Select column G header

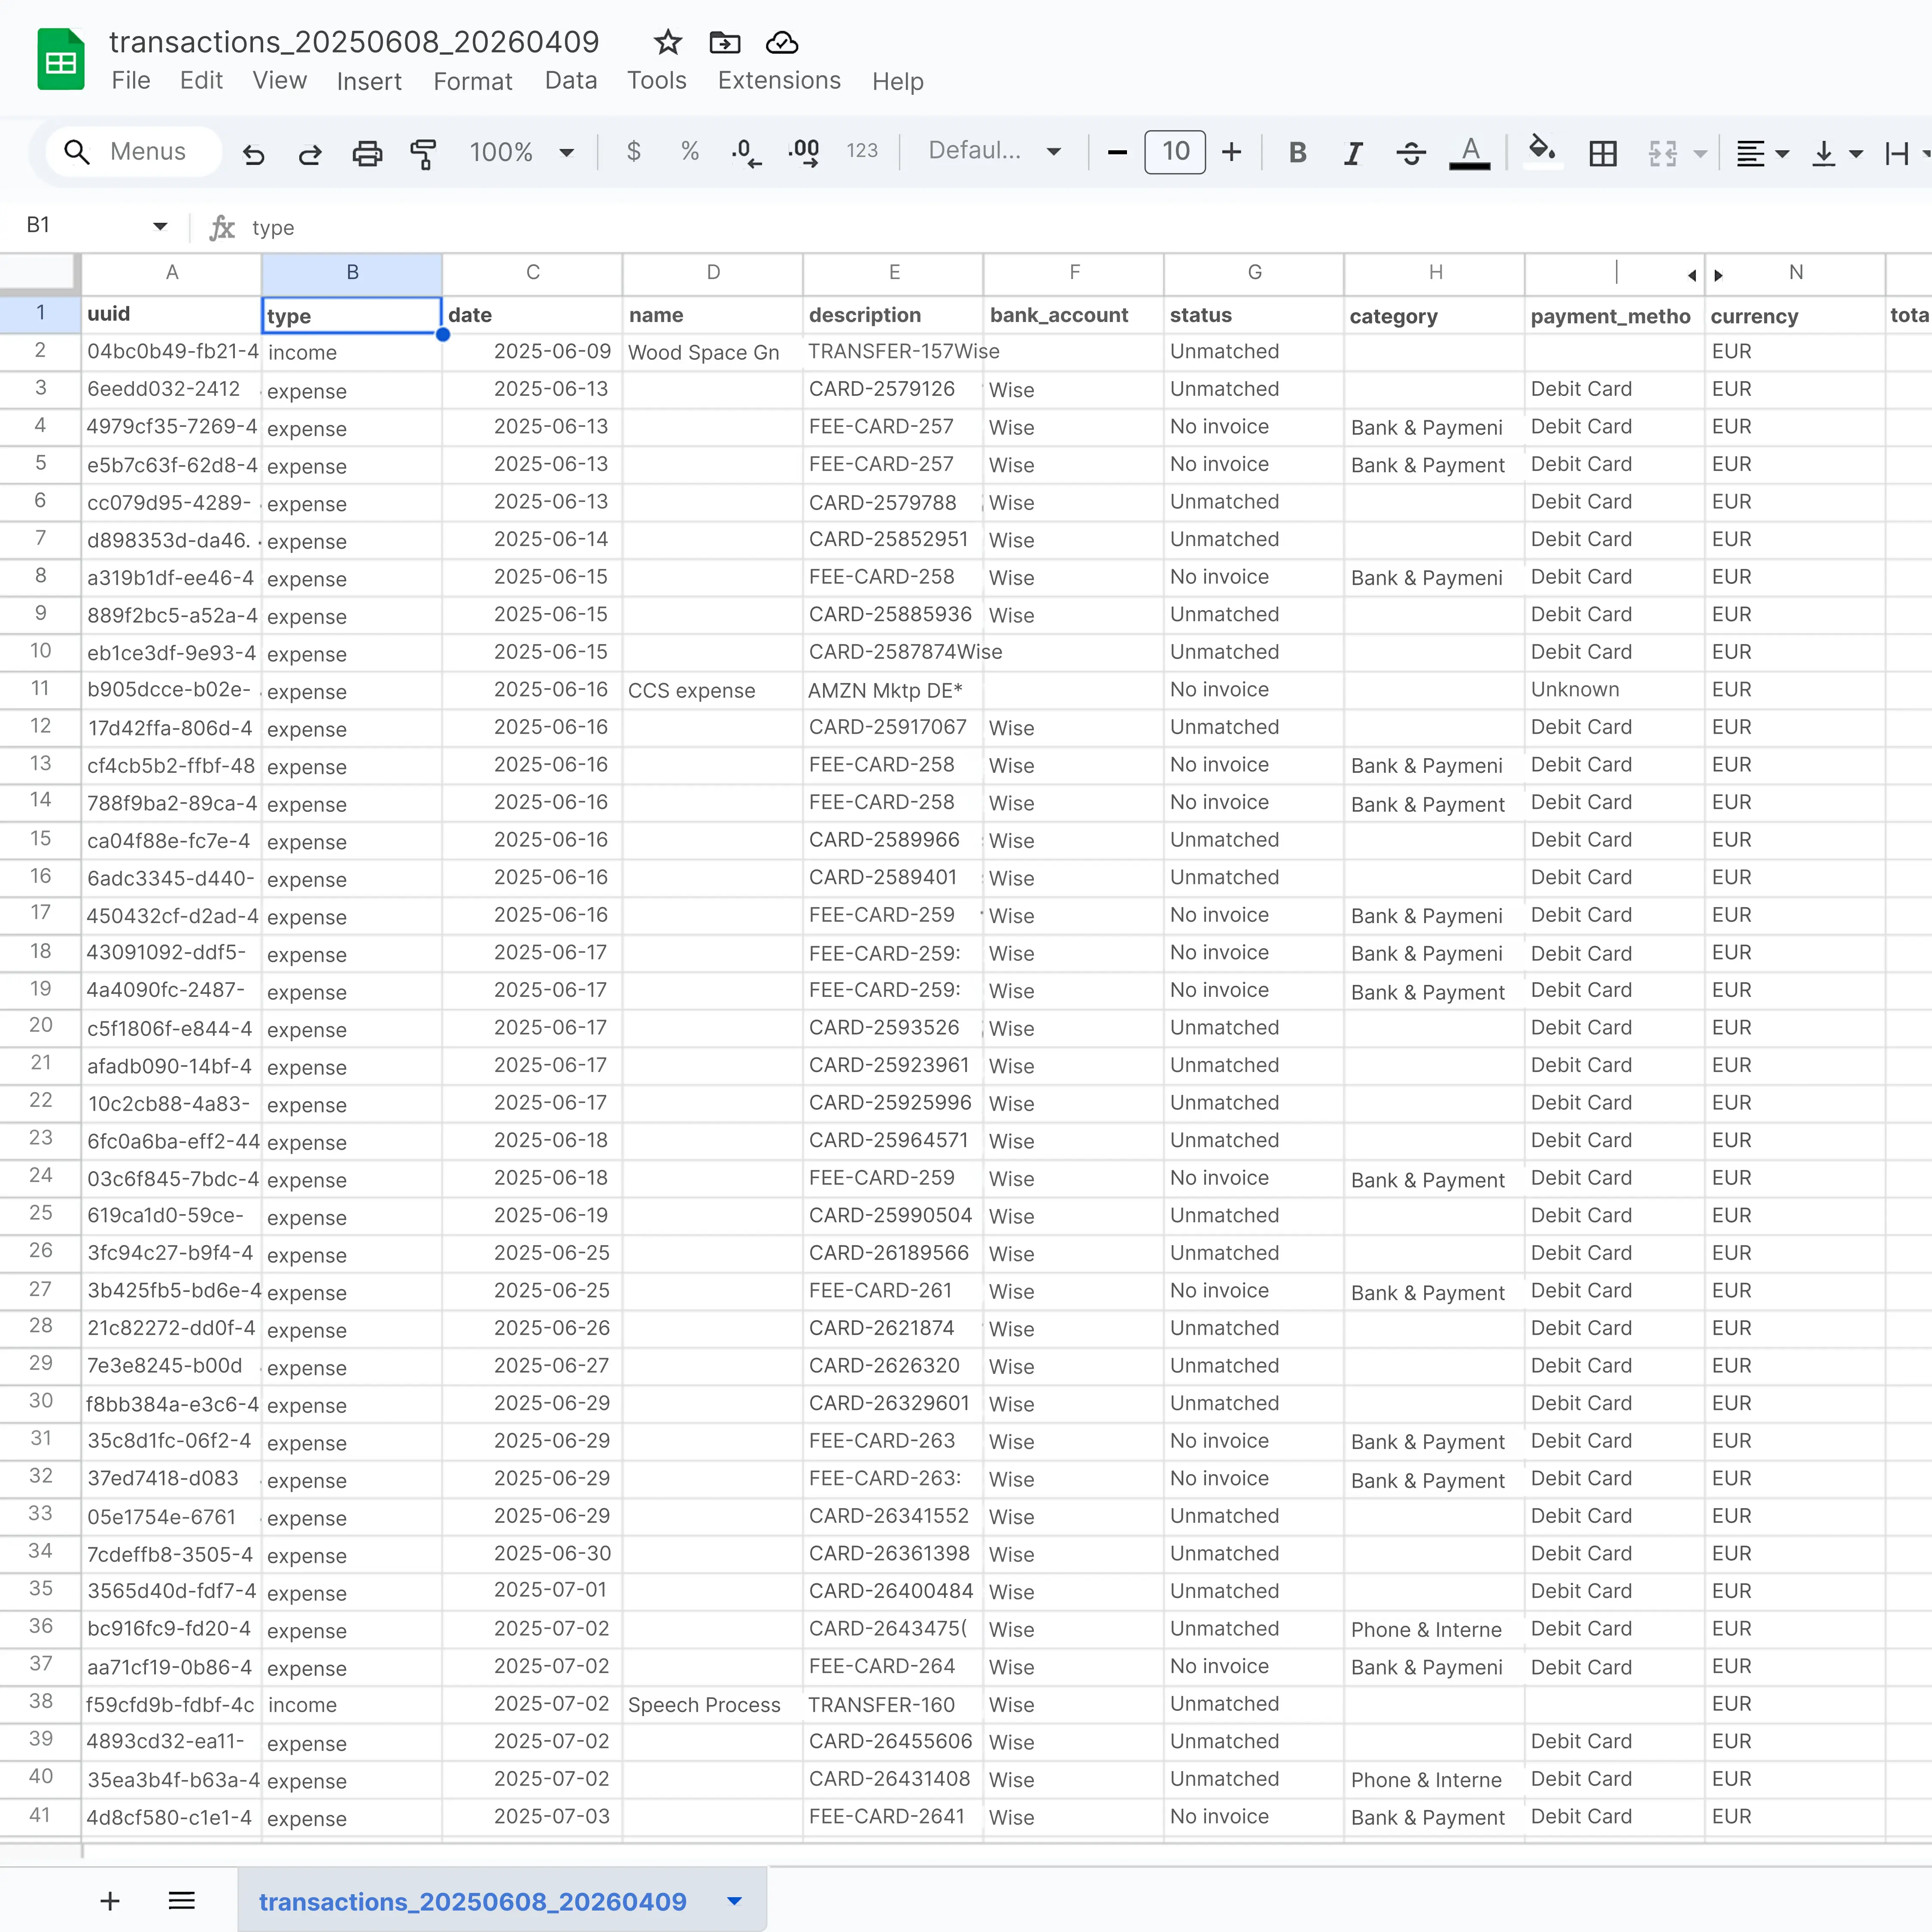click(x=1254, y=273)
